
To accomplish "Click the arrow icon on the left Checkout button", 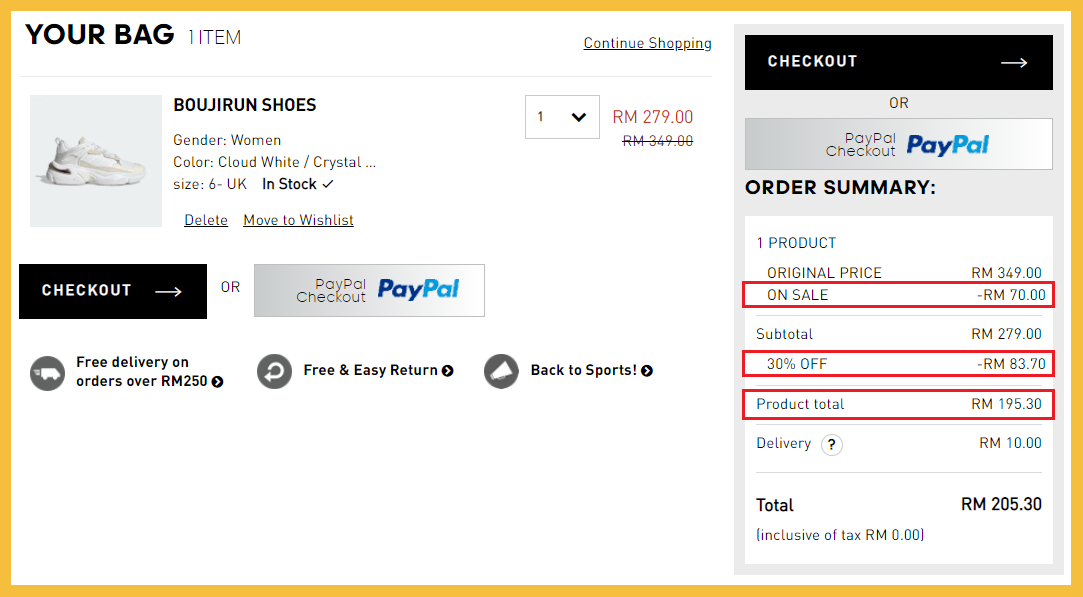I will [x=168, y=291].
